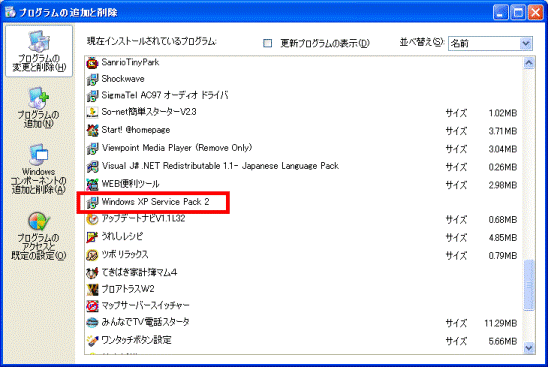Open プログラムの変更と削除 sidebar section

tap(39, 51)
